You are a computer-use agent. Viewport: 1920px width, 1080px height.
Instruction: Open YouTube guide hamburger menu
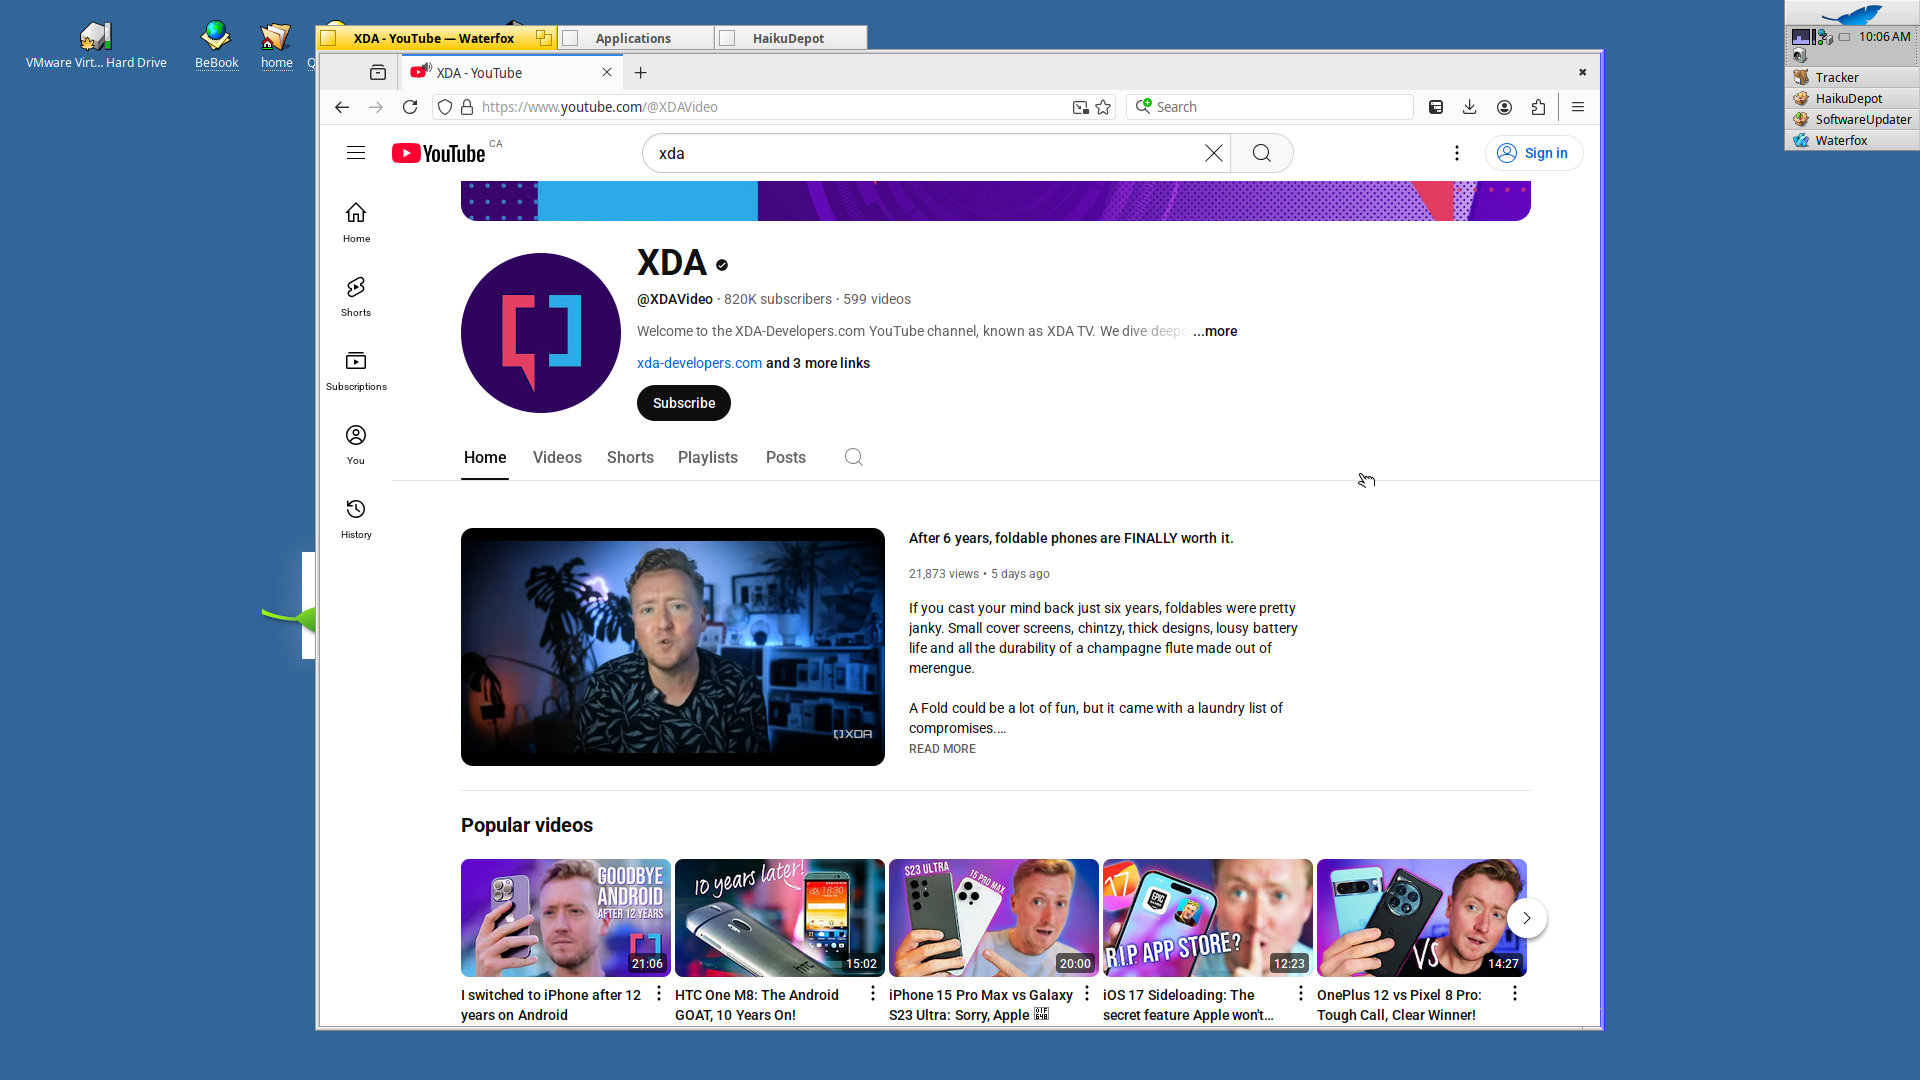coord(356,153)
